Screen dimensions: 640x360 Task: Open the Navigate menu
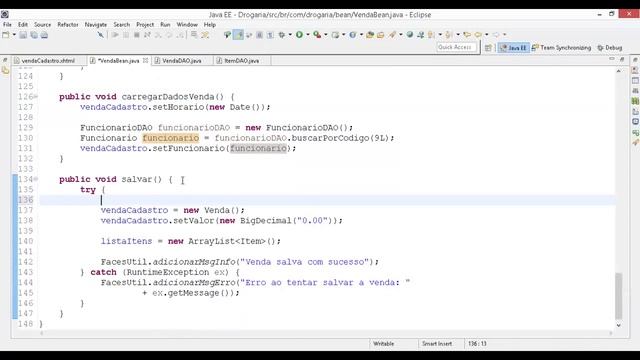click(x=96, y=24)
